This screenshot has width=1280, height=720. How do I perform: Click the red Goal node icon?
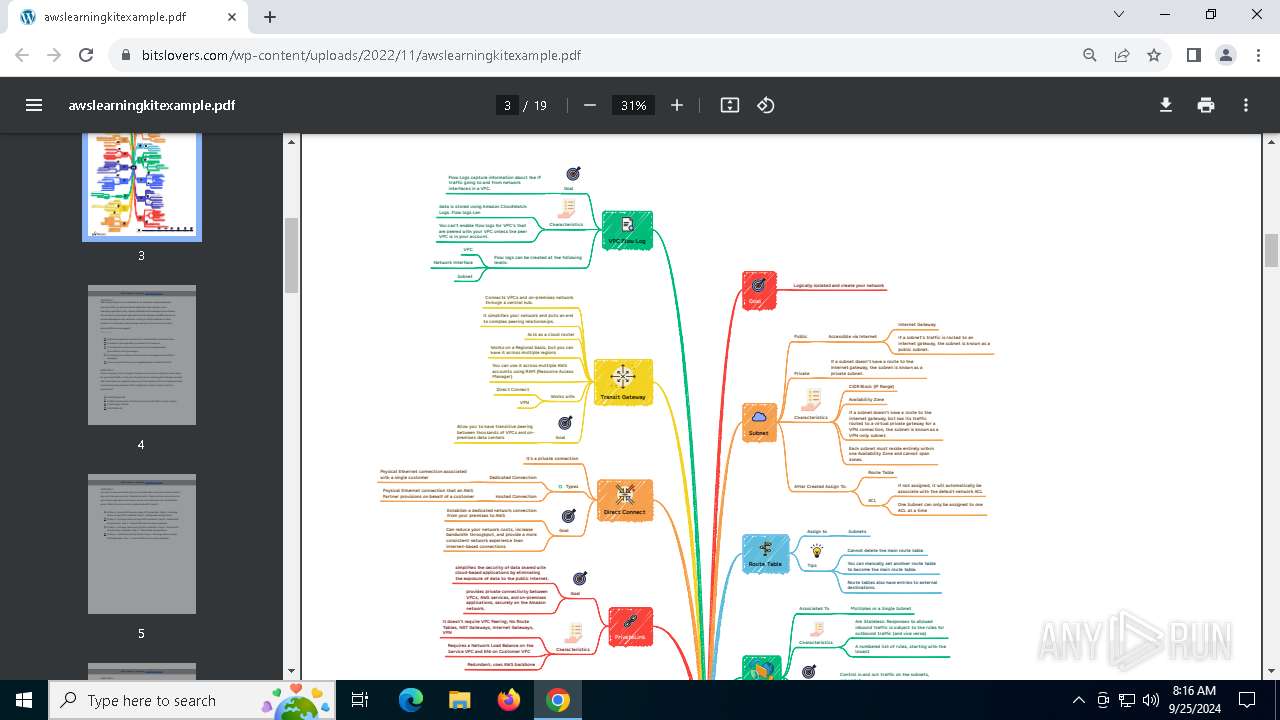[x=759, y=288]
